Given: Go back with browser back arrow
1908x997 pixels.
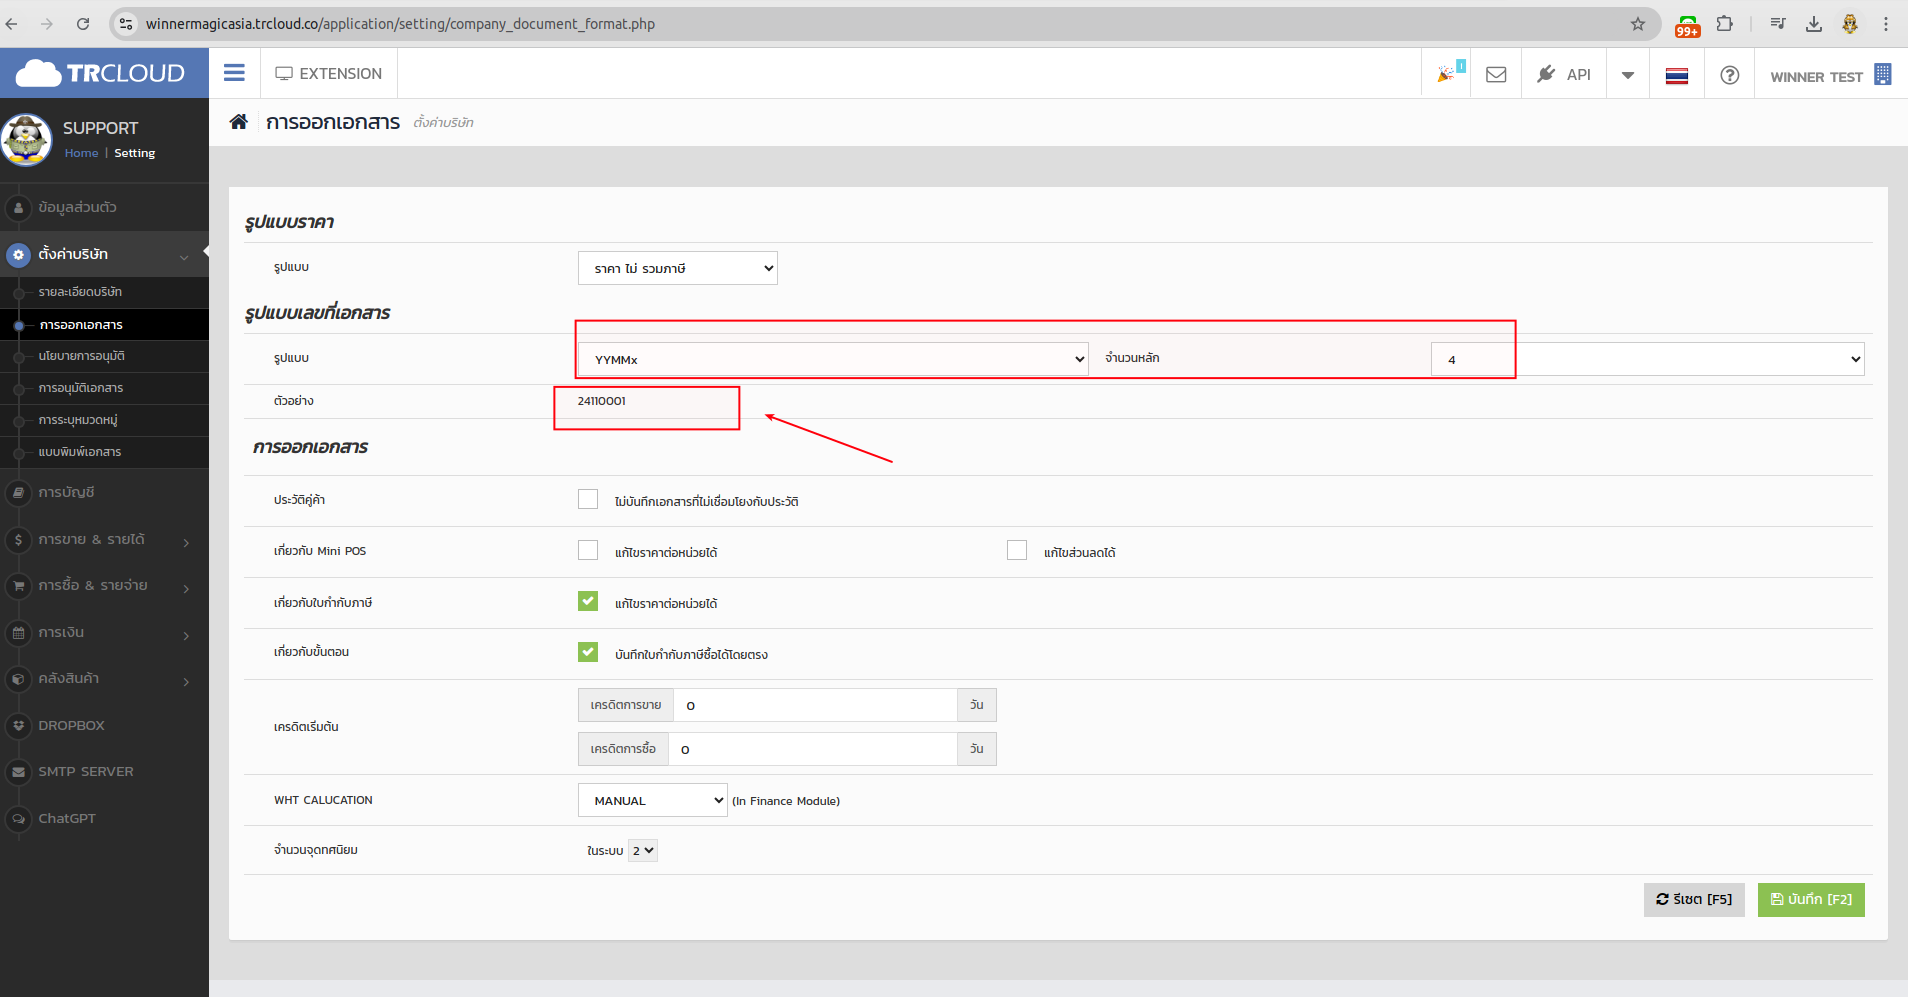Looking at the screenshot, I should (12, 23).
